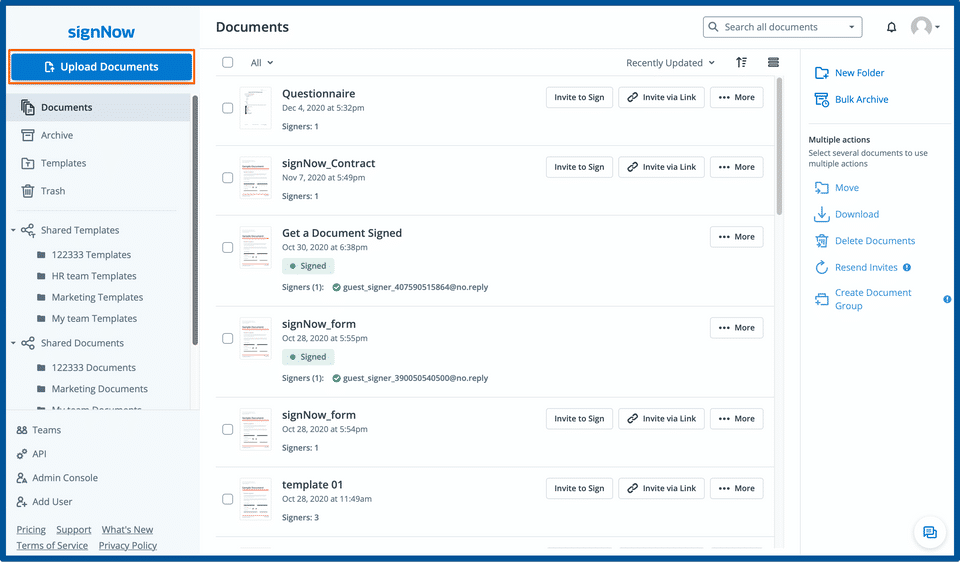
Task: Open the chat support icon
Action: click(930, 532)
